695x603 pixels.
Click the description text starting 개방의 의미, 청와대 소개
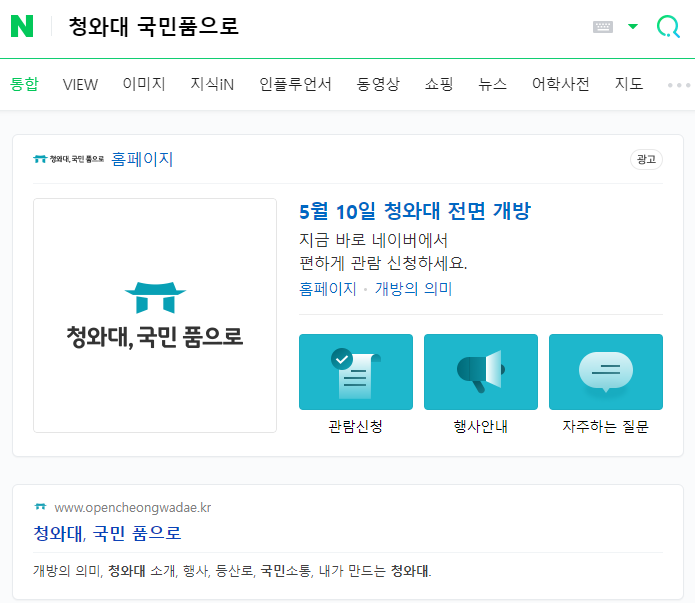tap(232, 571)
